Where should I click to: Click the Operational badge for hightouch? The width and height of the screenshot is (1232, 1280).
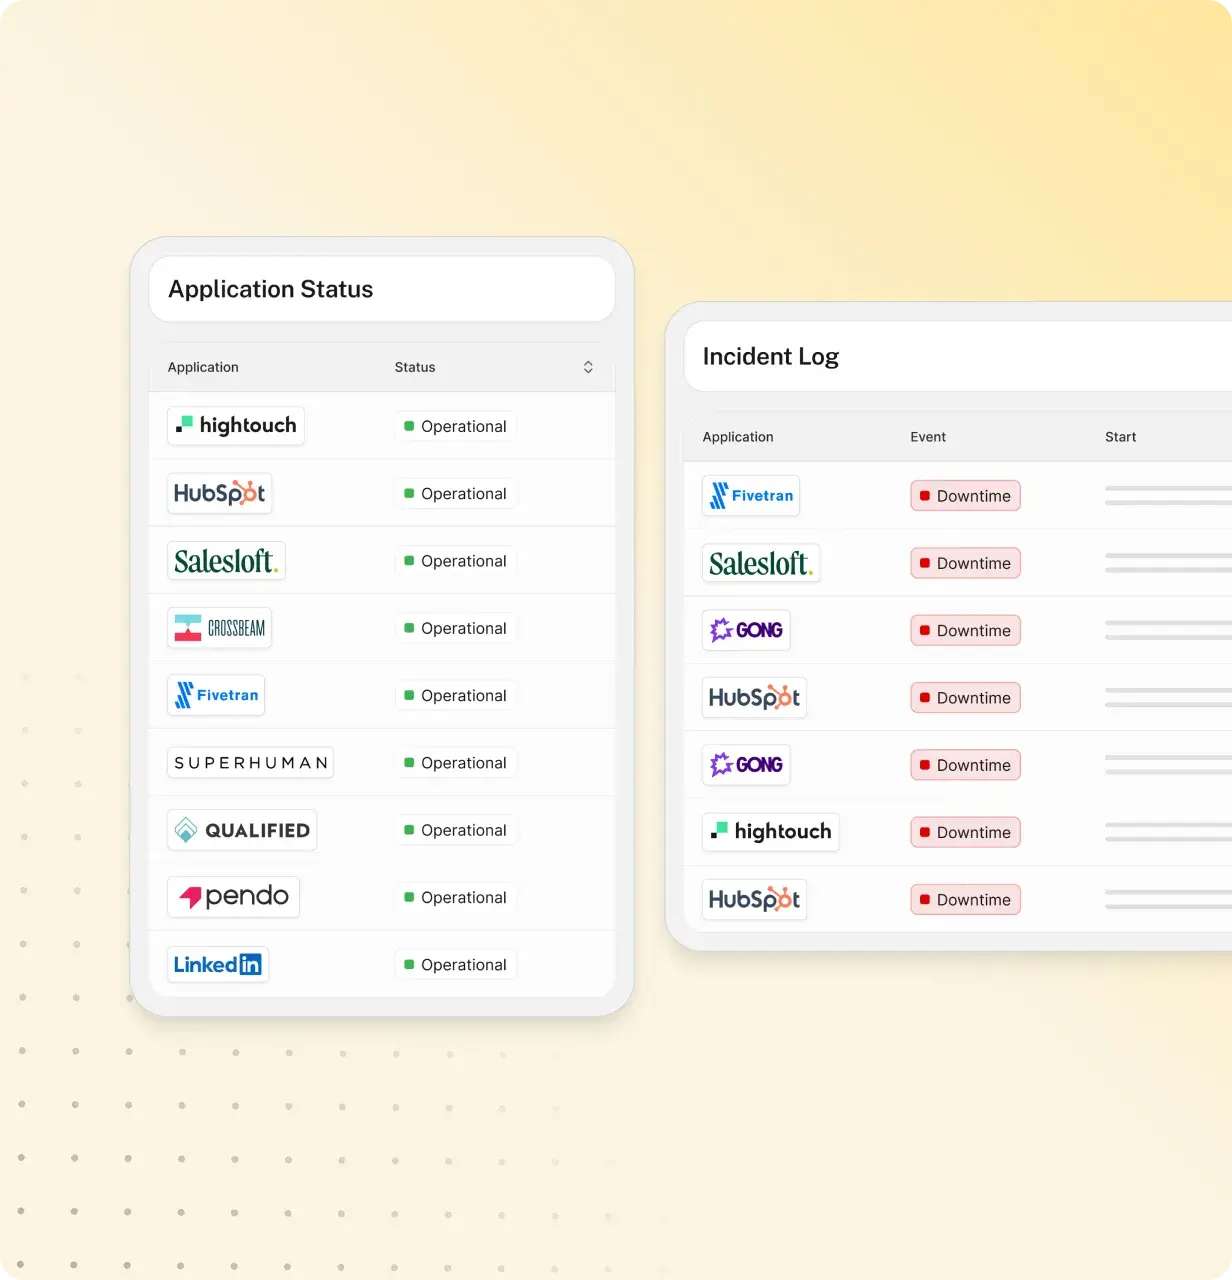(x=455, y=426)
